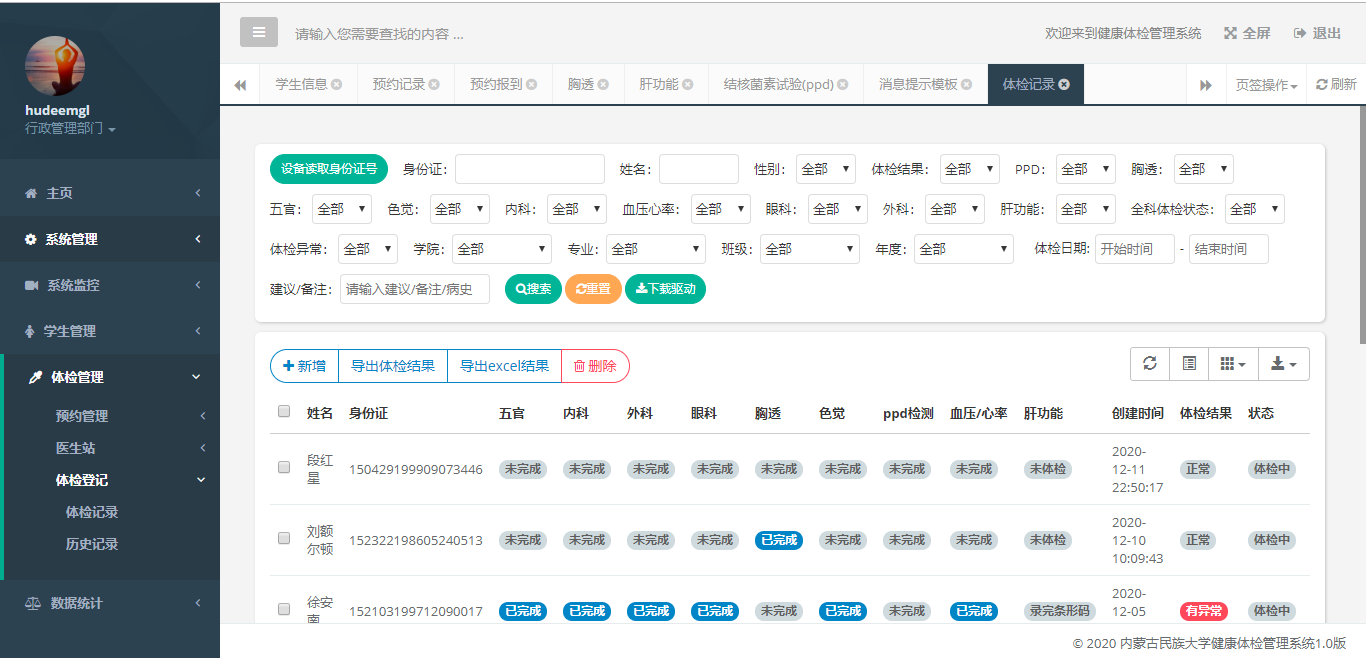Open the 年度 filter dropdown
Screen dimensions: 1366x658
(x=964, y=249)
